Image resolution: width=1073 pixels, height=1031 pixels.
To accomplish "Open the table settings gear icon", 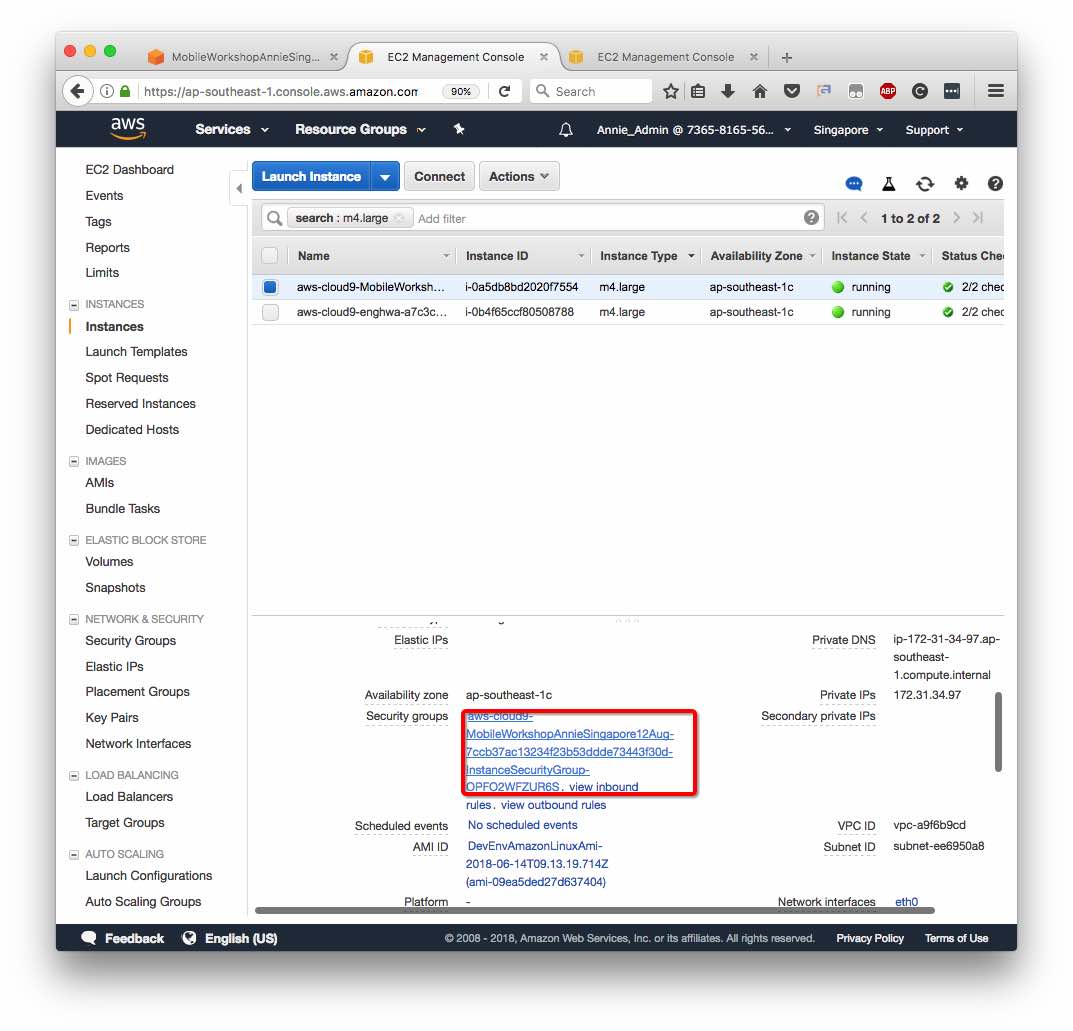I will coord(961,183).
